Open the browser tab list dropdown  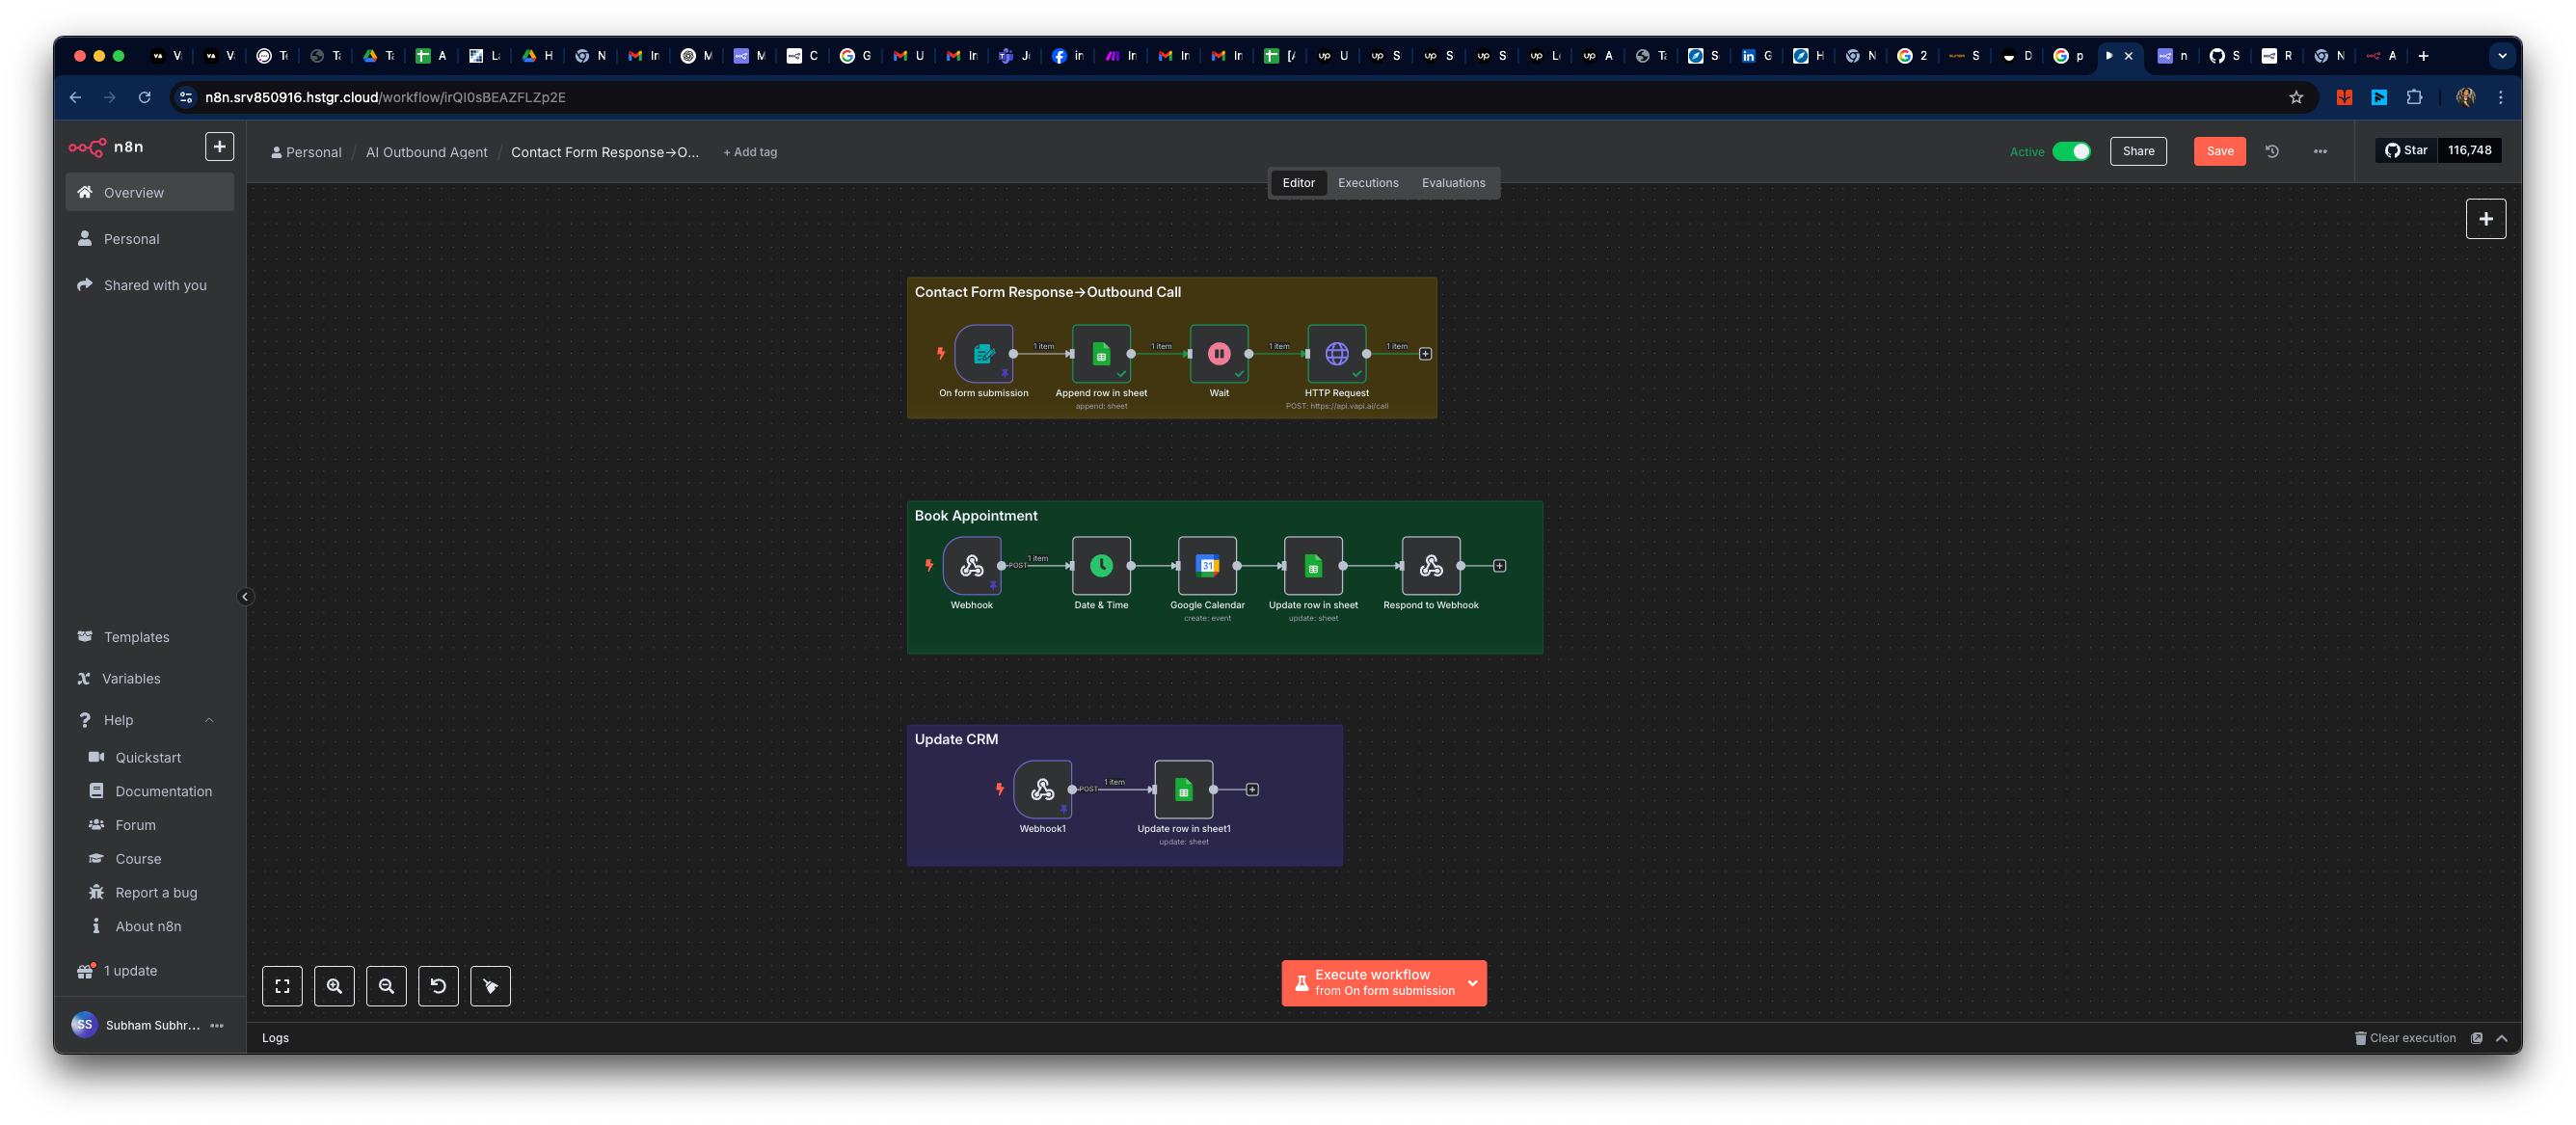(2502, 56)
